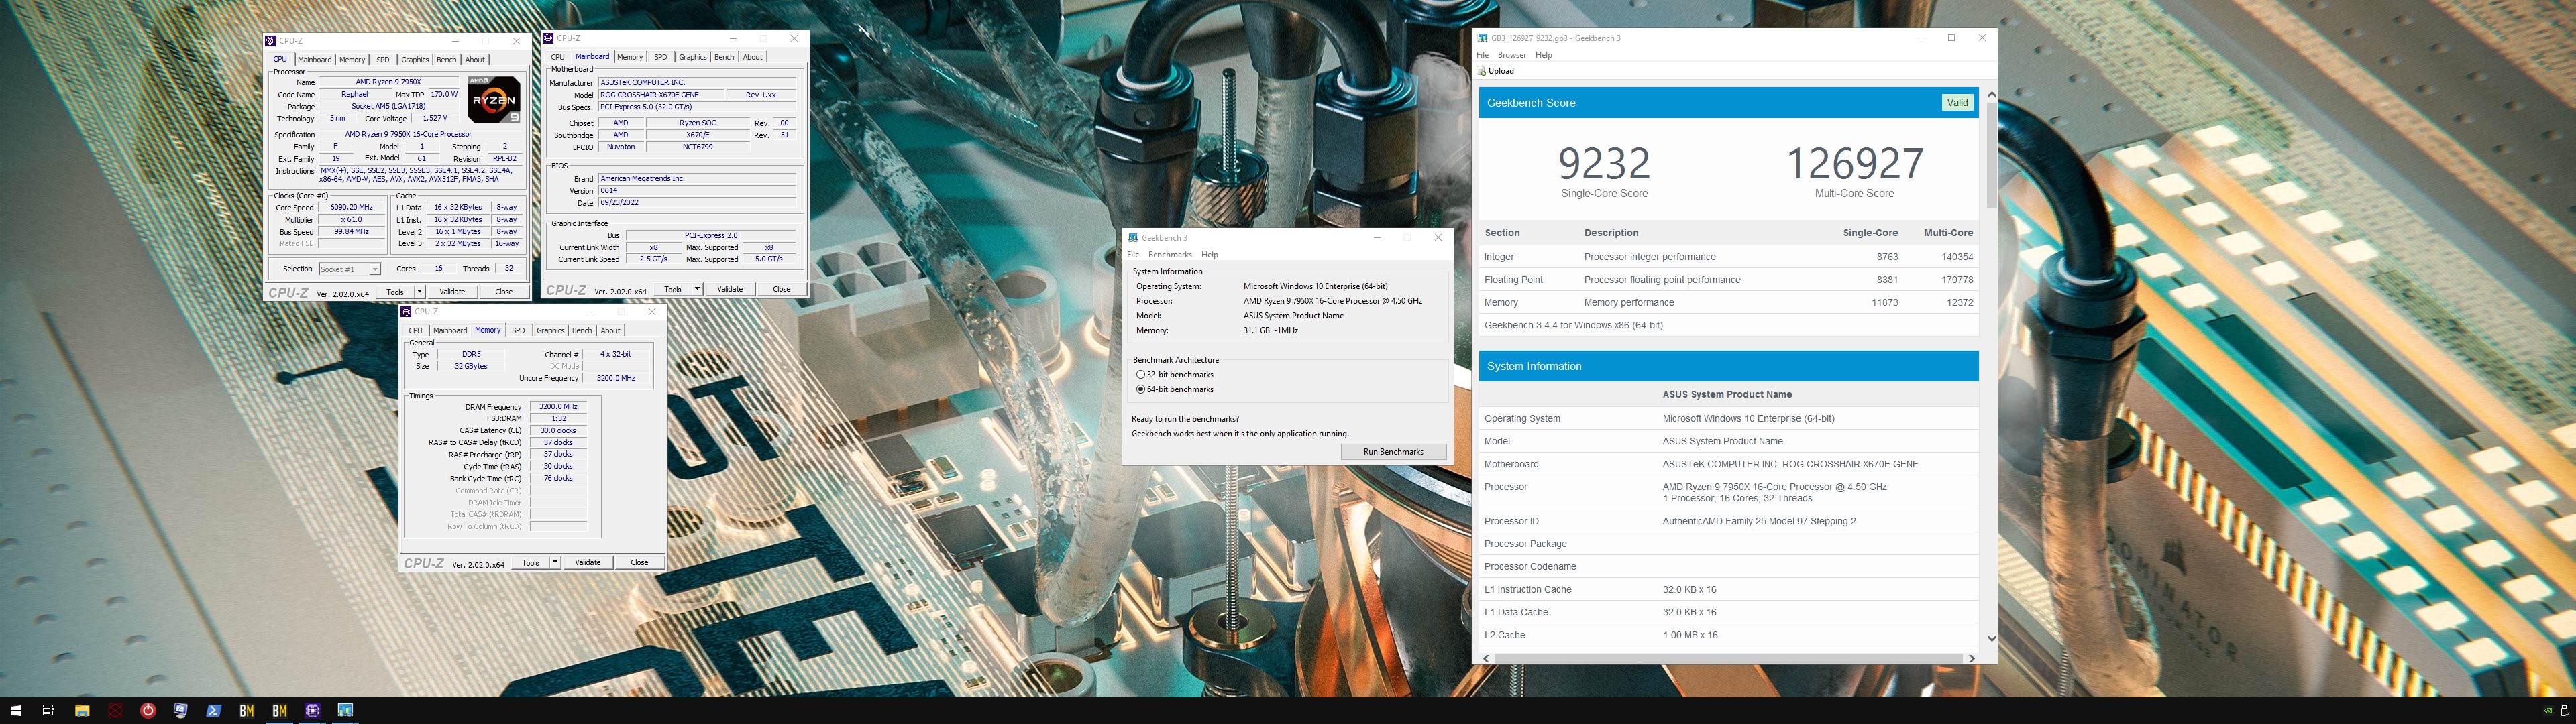This screenshot has width=2576, height=724.
Task: Click the Geekbench result window title icon
Action: coord(1483,38)
